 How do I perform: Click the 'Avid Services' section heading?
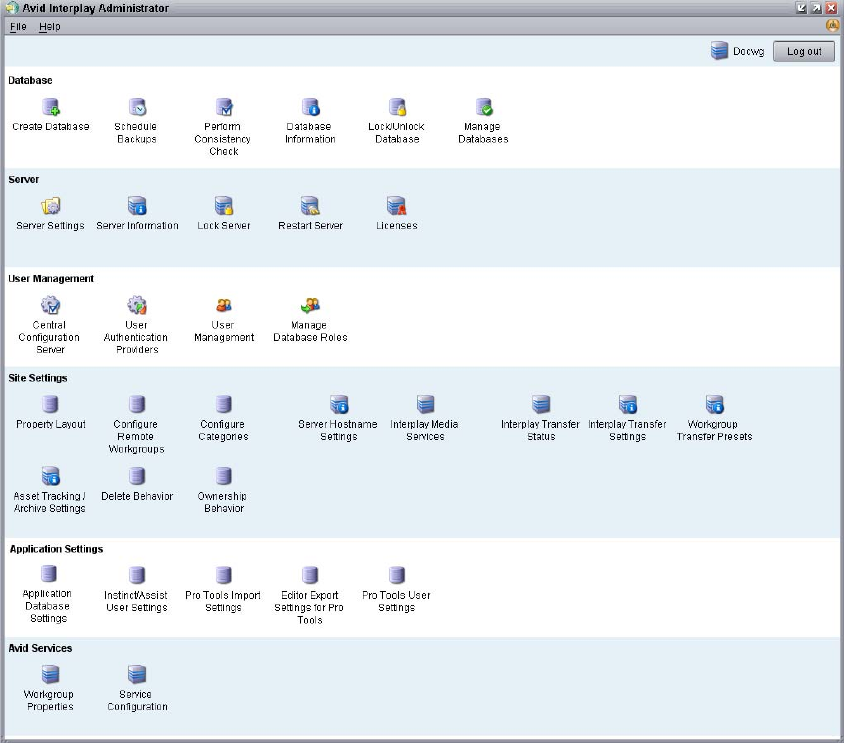40,648
